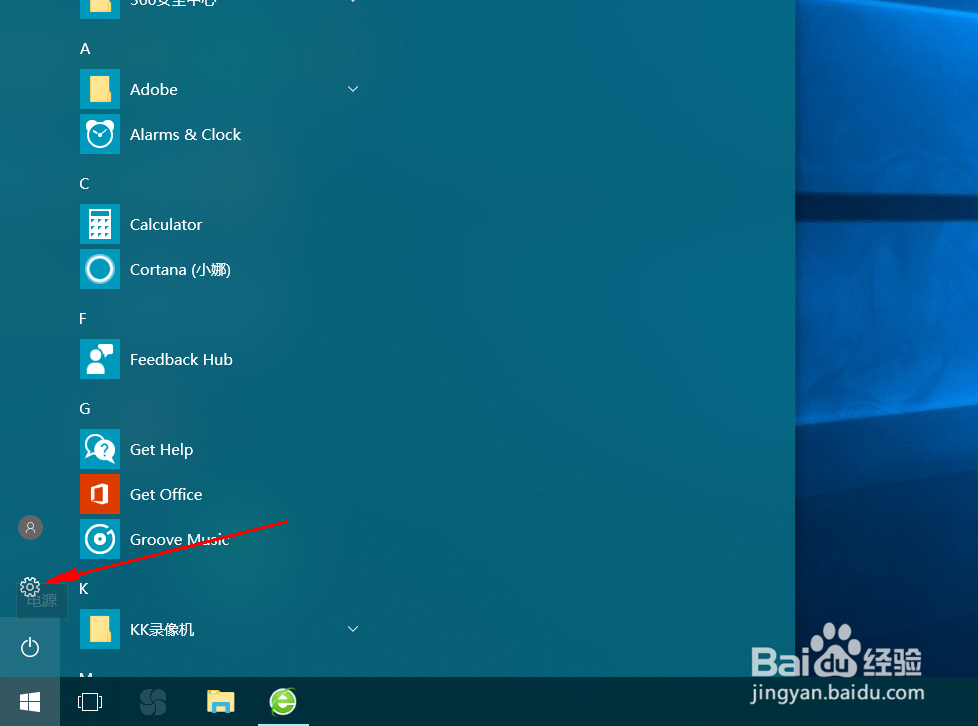
Task: Open the Calculator app icon
Action: [x=100, y=224]
